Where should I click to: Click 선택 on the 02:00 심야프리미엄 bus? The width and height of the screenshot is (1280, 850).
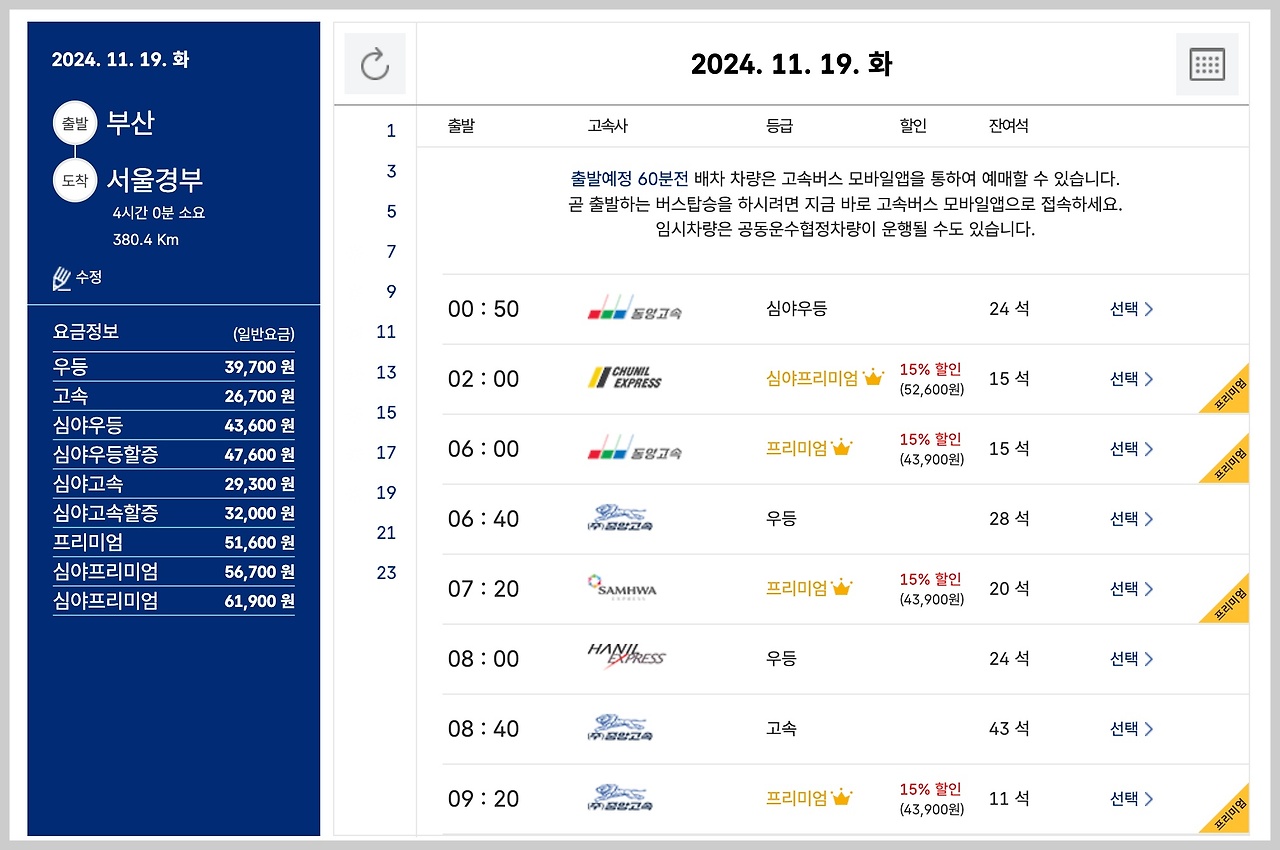coord(1125,379)
